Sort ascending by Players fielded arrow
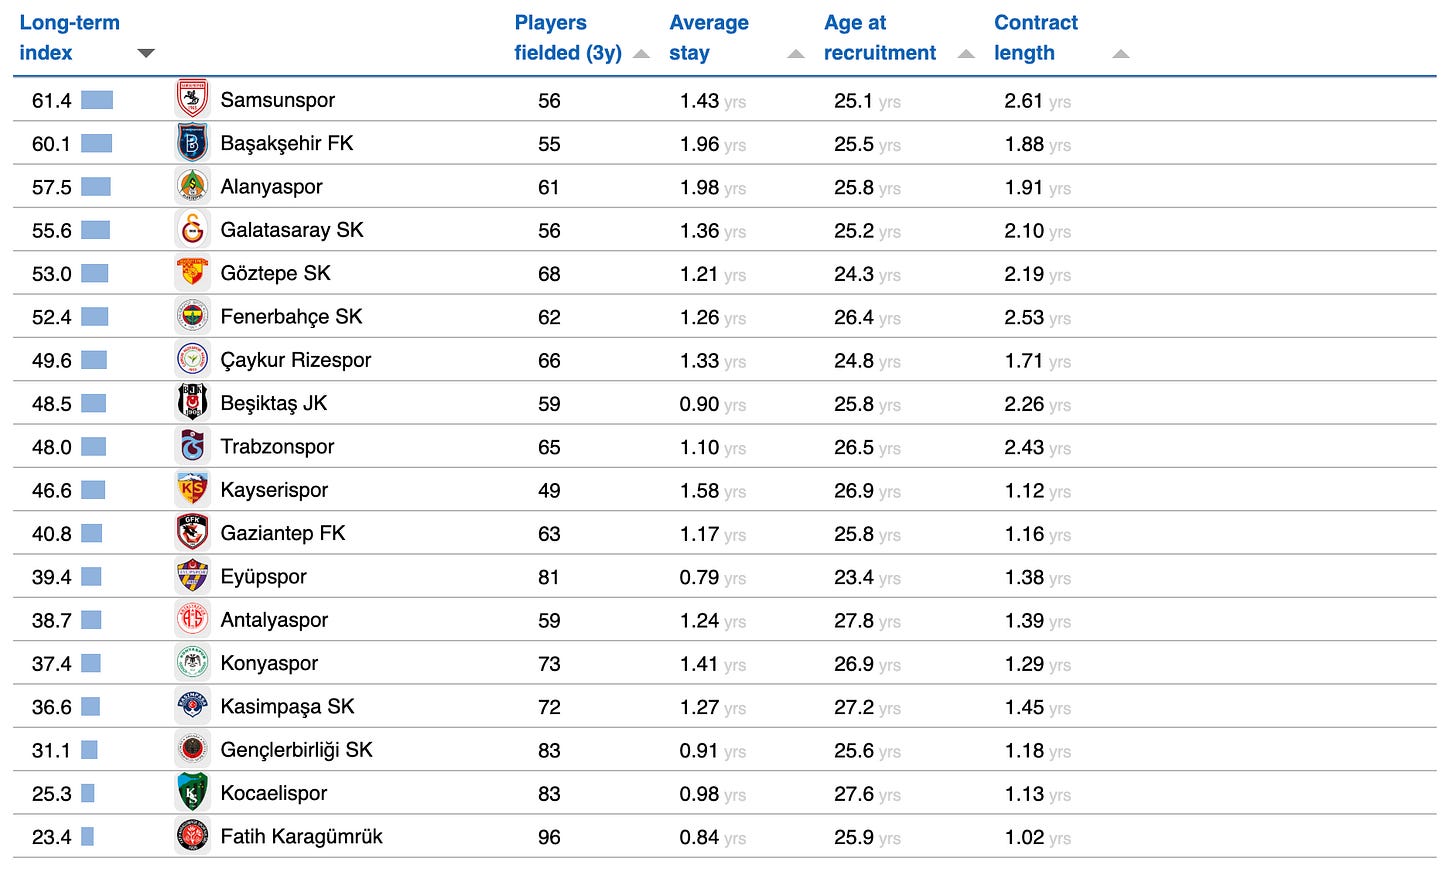Image resolution: width=1456 pixels, height=879 pixels. tap(642, 54)
